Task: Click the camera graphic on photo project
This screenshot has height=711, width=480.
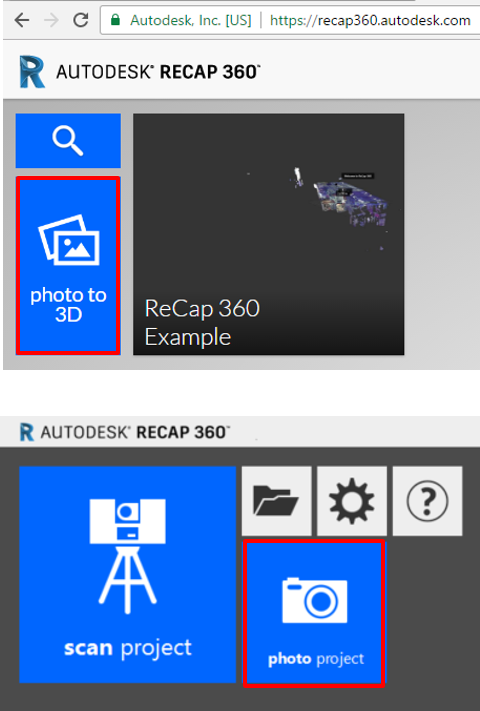Action: pyautogui.click(x=315, y=600)
